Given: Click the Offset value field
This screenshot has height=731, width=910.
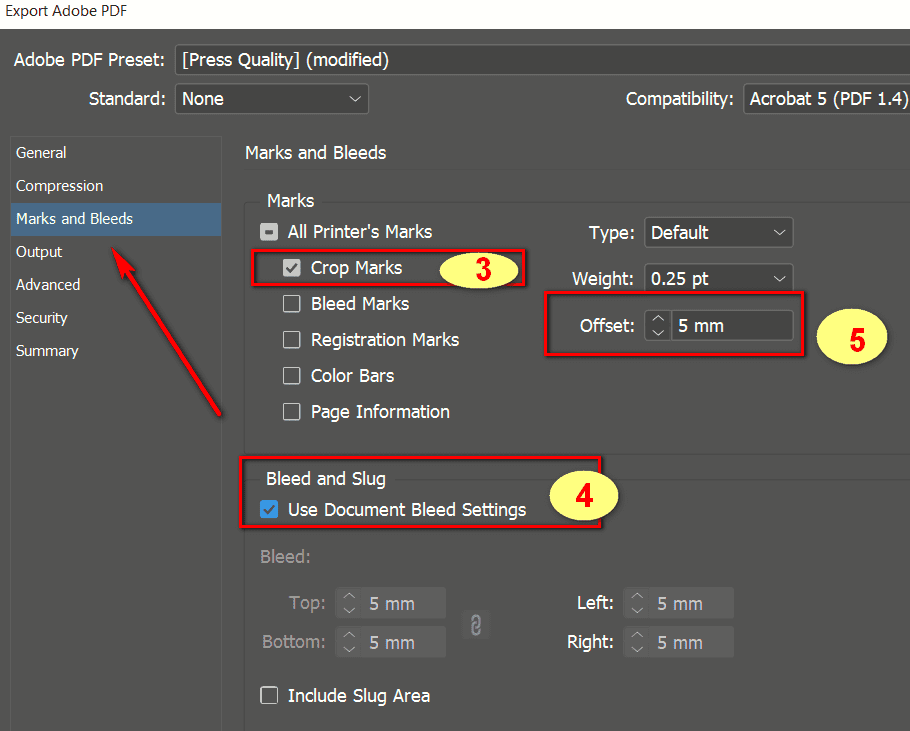Looking at the screenshot, I should pos(730,326).
